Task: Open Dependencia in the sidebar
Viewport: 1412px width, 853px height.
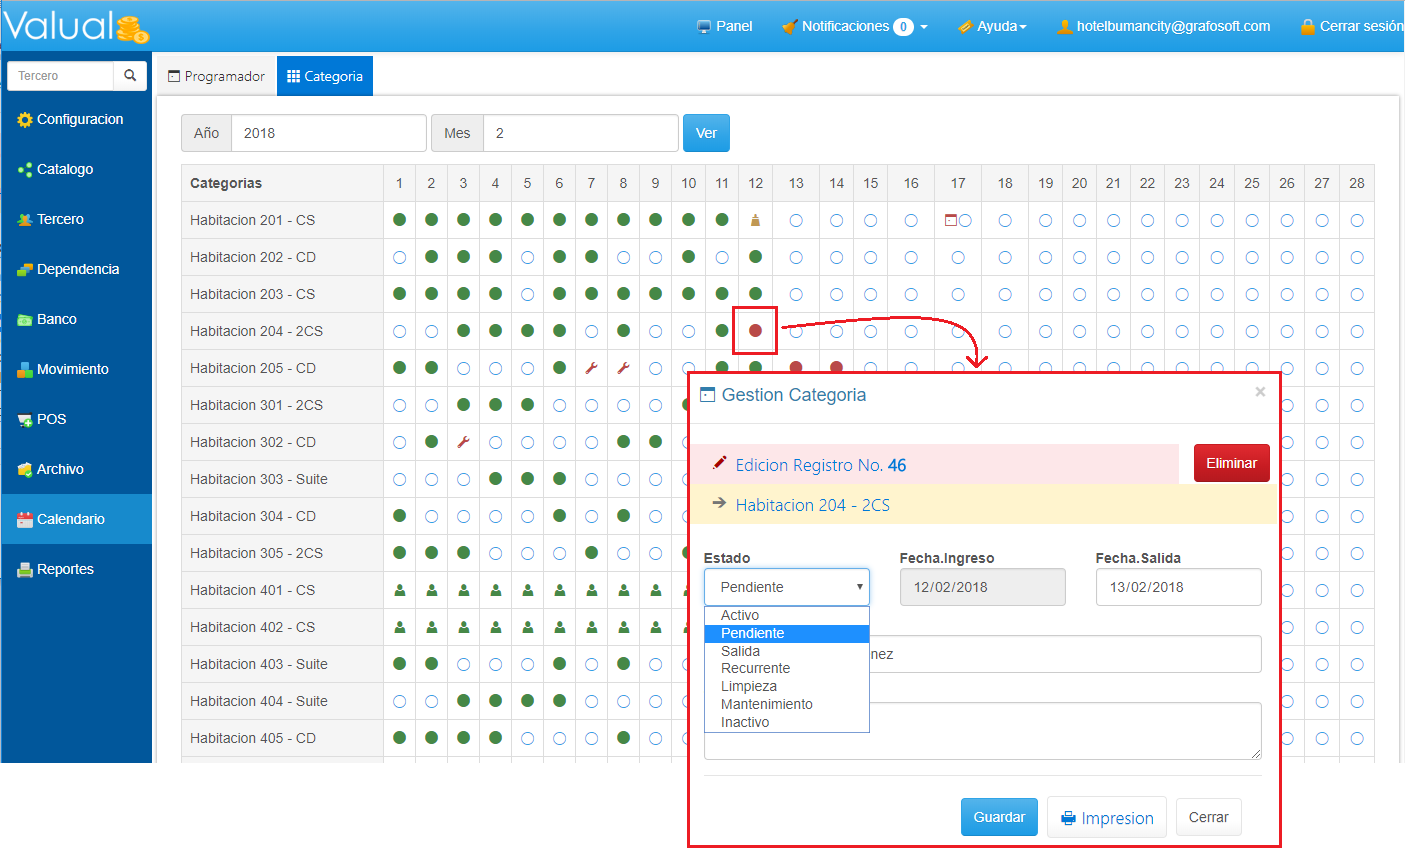Action: point(69,269)
